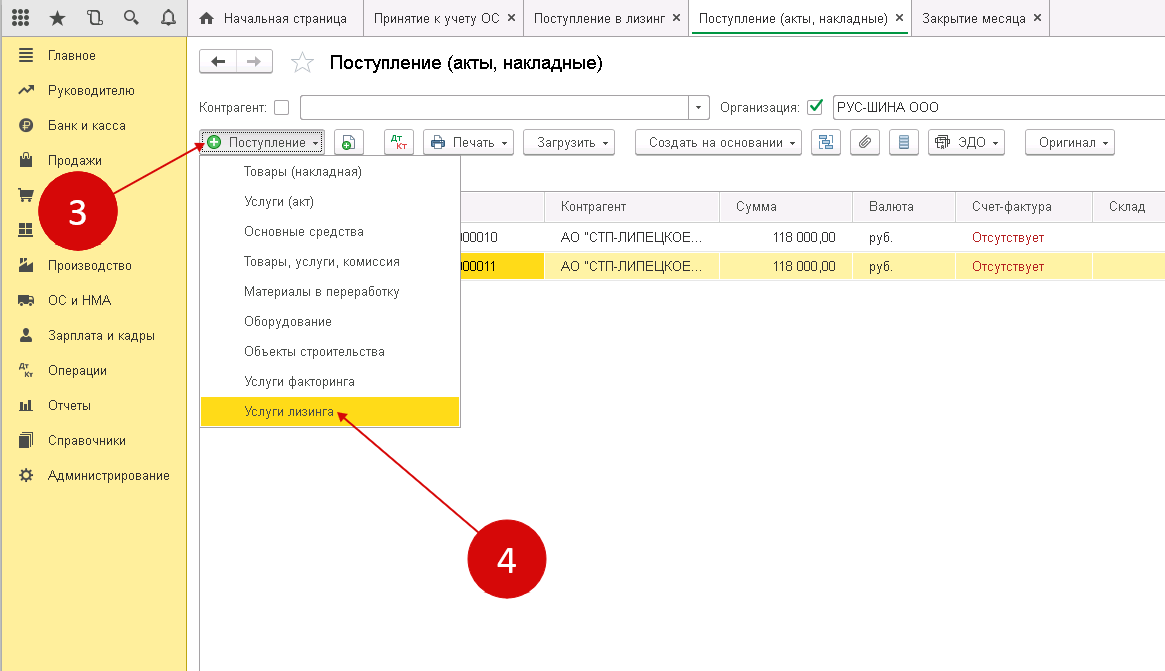
Task: Open the Оригинал dropdown
Action: (1070, 143)
